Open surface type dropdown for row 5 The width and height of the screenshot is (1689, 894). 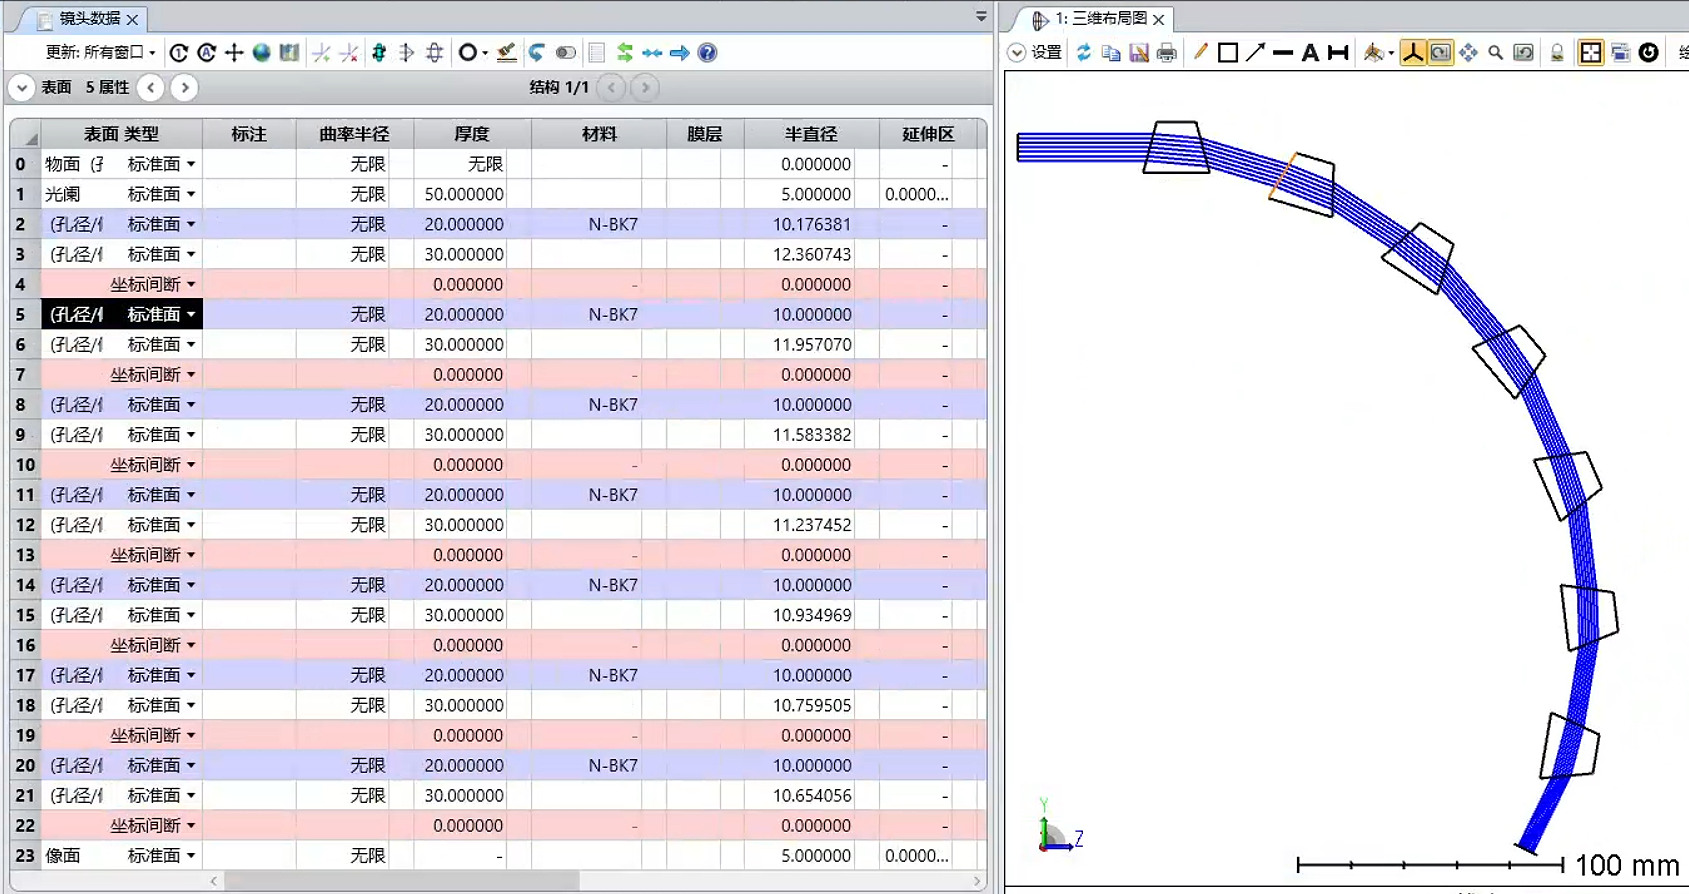191,315
